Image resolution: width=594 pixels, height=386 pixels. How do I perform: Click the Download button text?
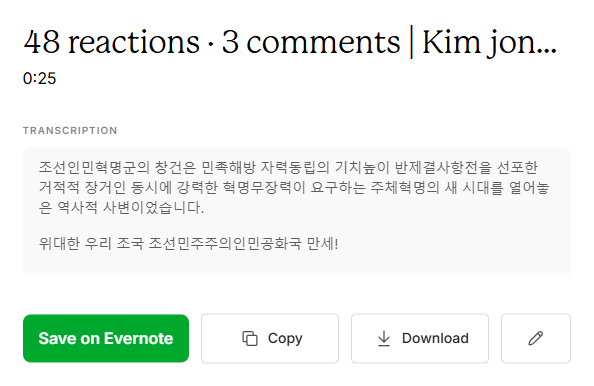click(x=435, y=338)
